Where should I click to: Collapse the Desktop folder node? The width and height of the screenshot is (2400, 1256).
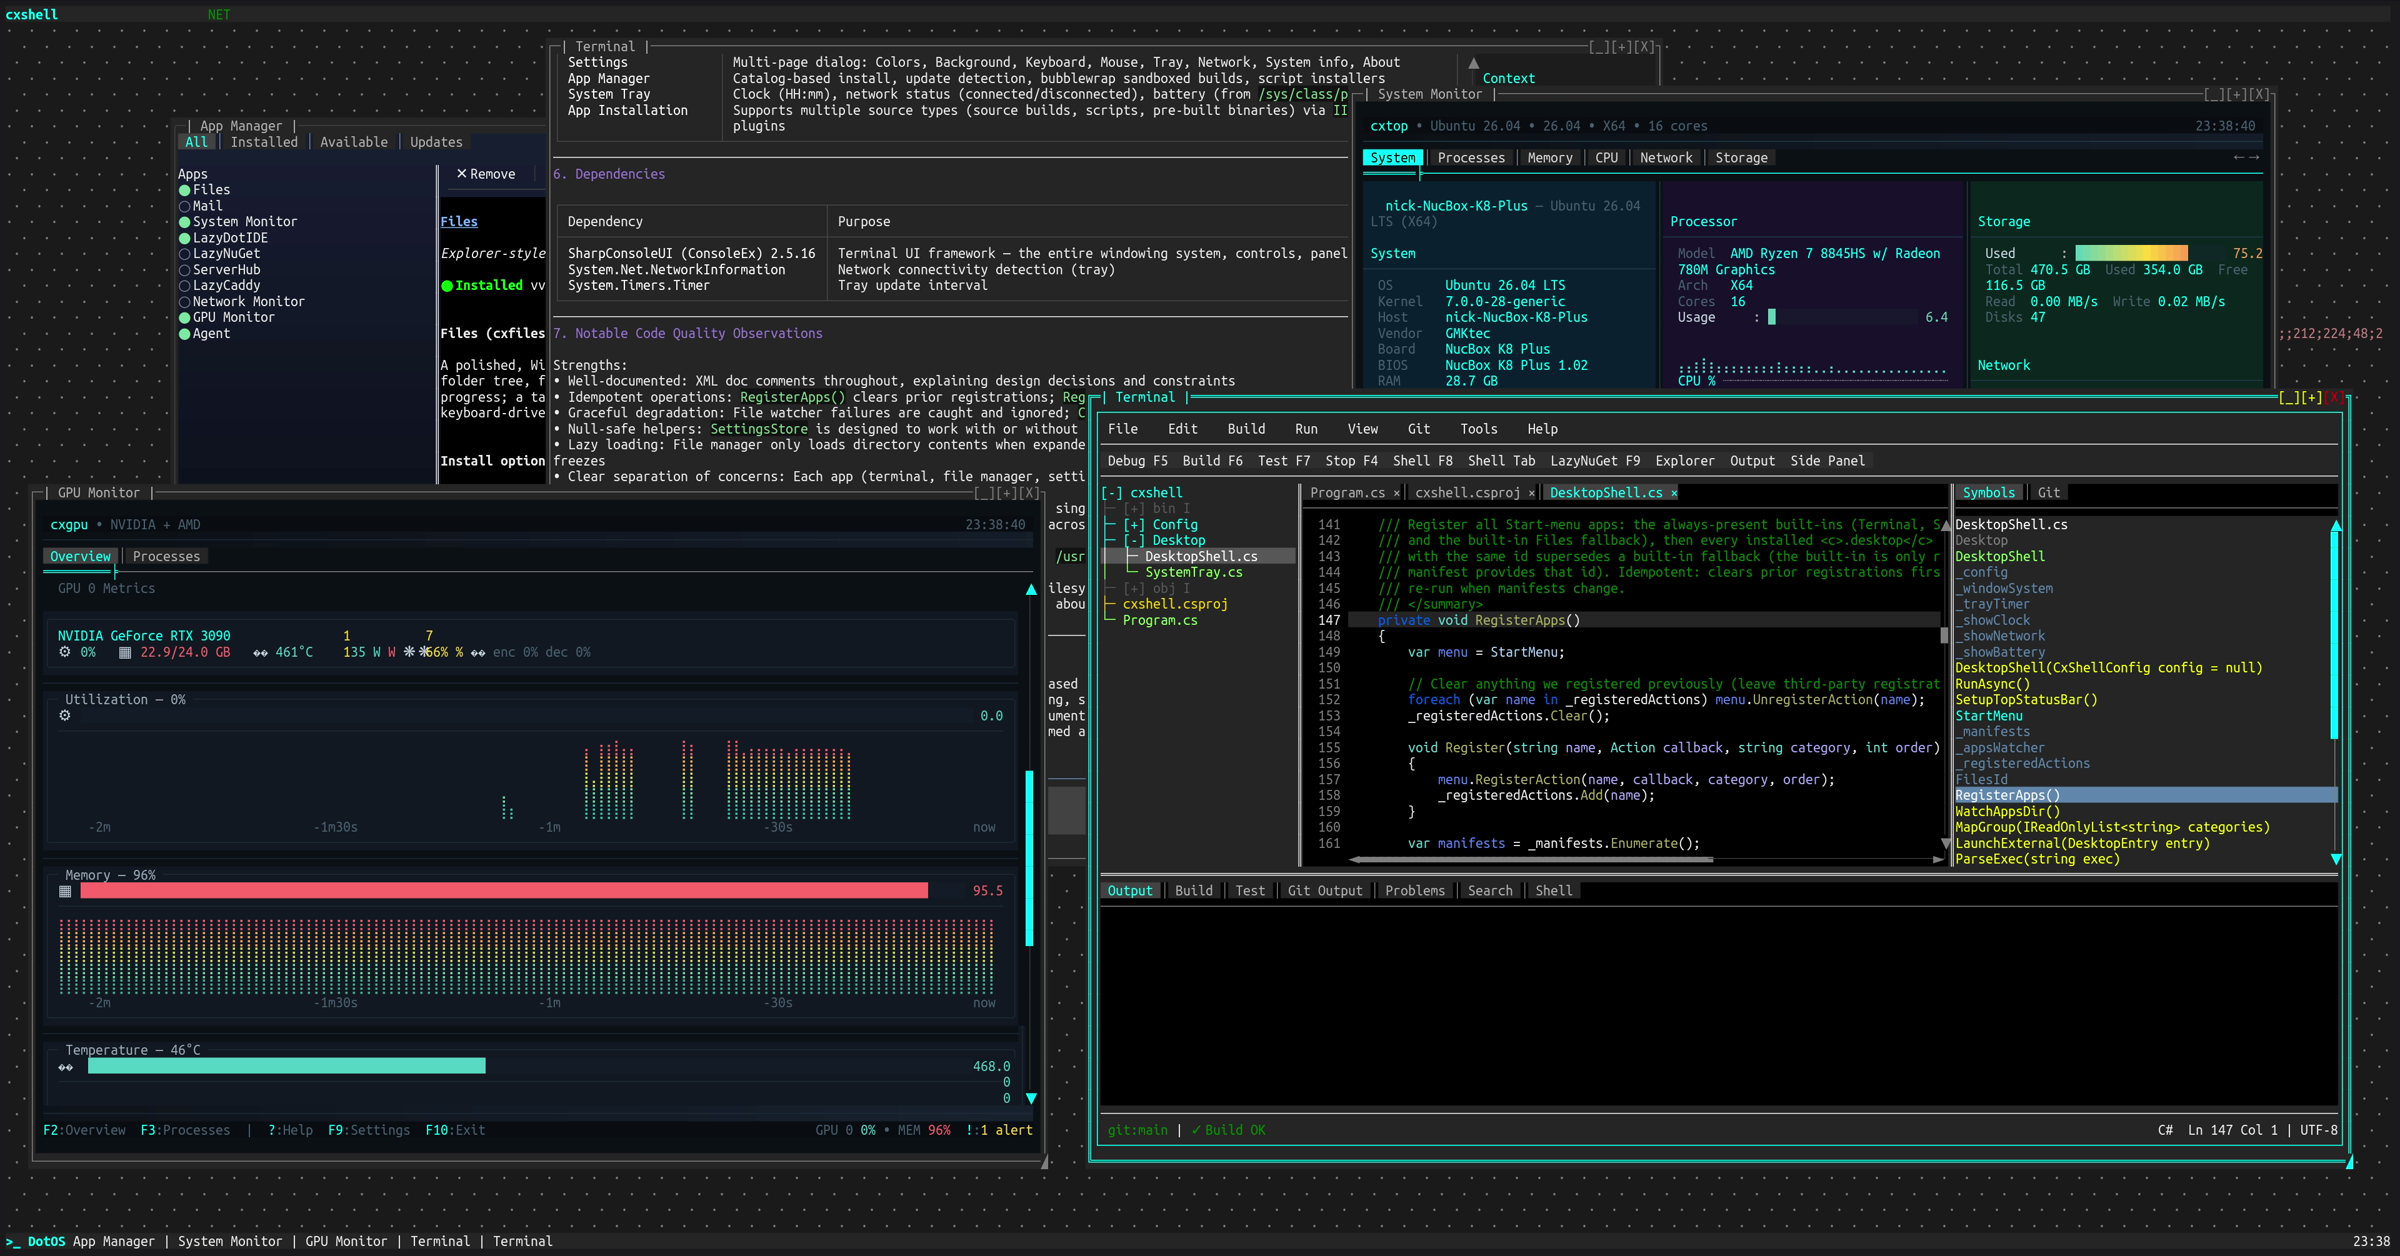pos(1134,541)
